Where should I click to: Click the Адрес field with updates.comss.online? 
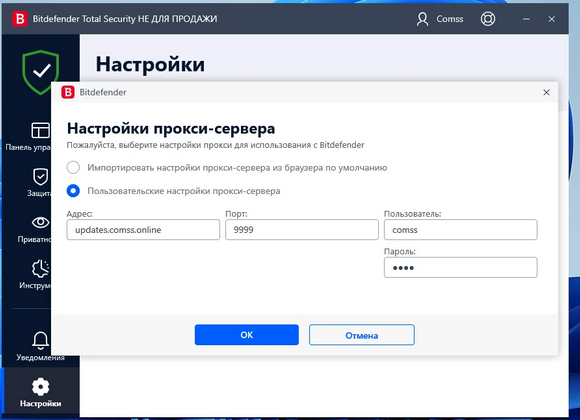pyautogui.click(x=143, y=230)
